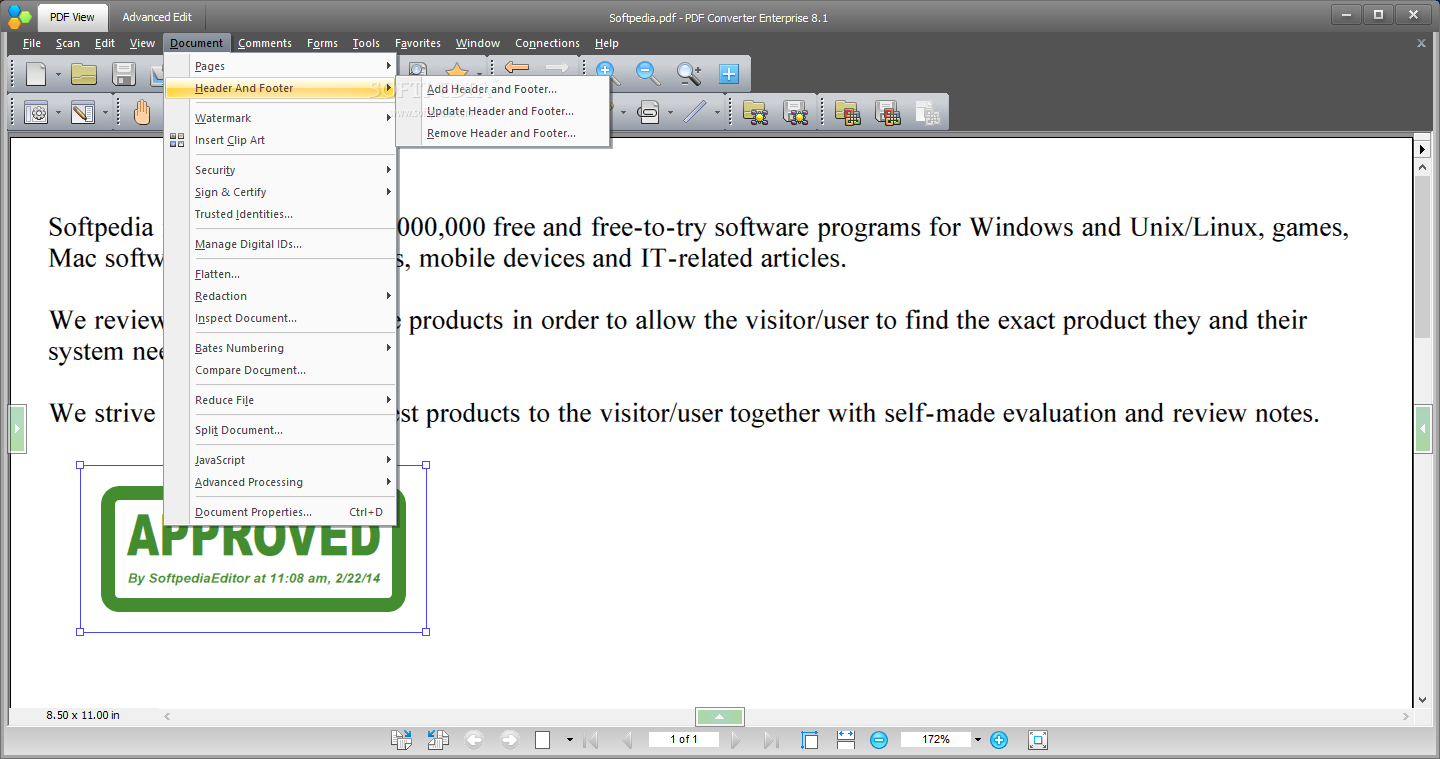Screen dimensions: 1440x759
Task: Open the Comments menu
Action: tap(265, 43)
